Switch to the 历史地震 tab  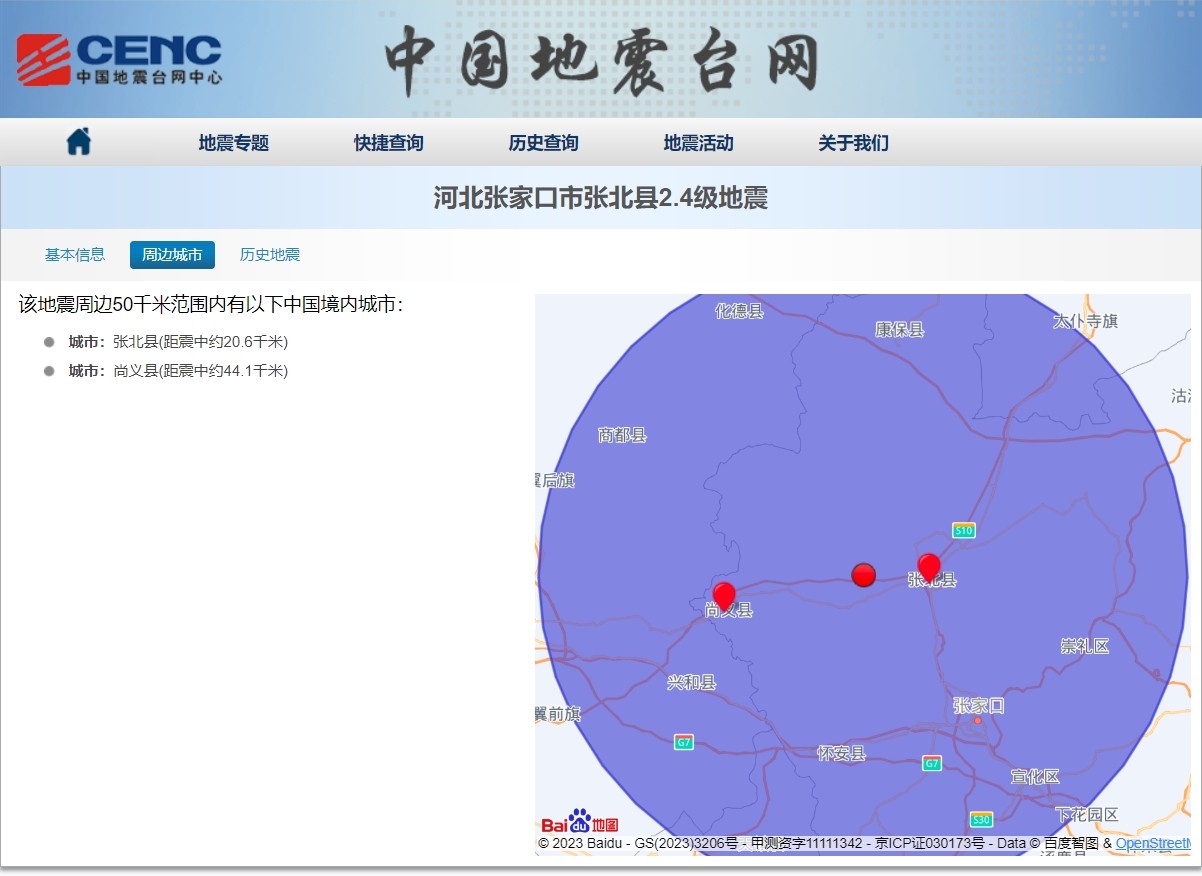[x=270, y=255]
